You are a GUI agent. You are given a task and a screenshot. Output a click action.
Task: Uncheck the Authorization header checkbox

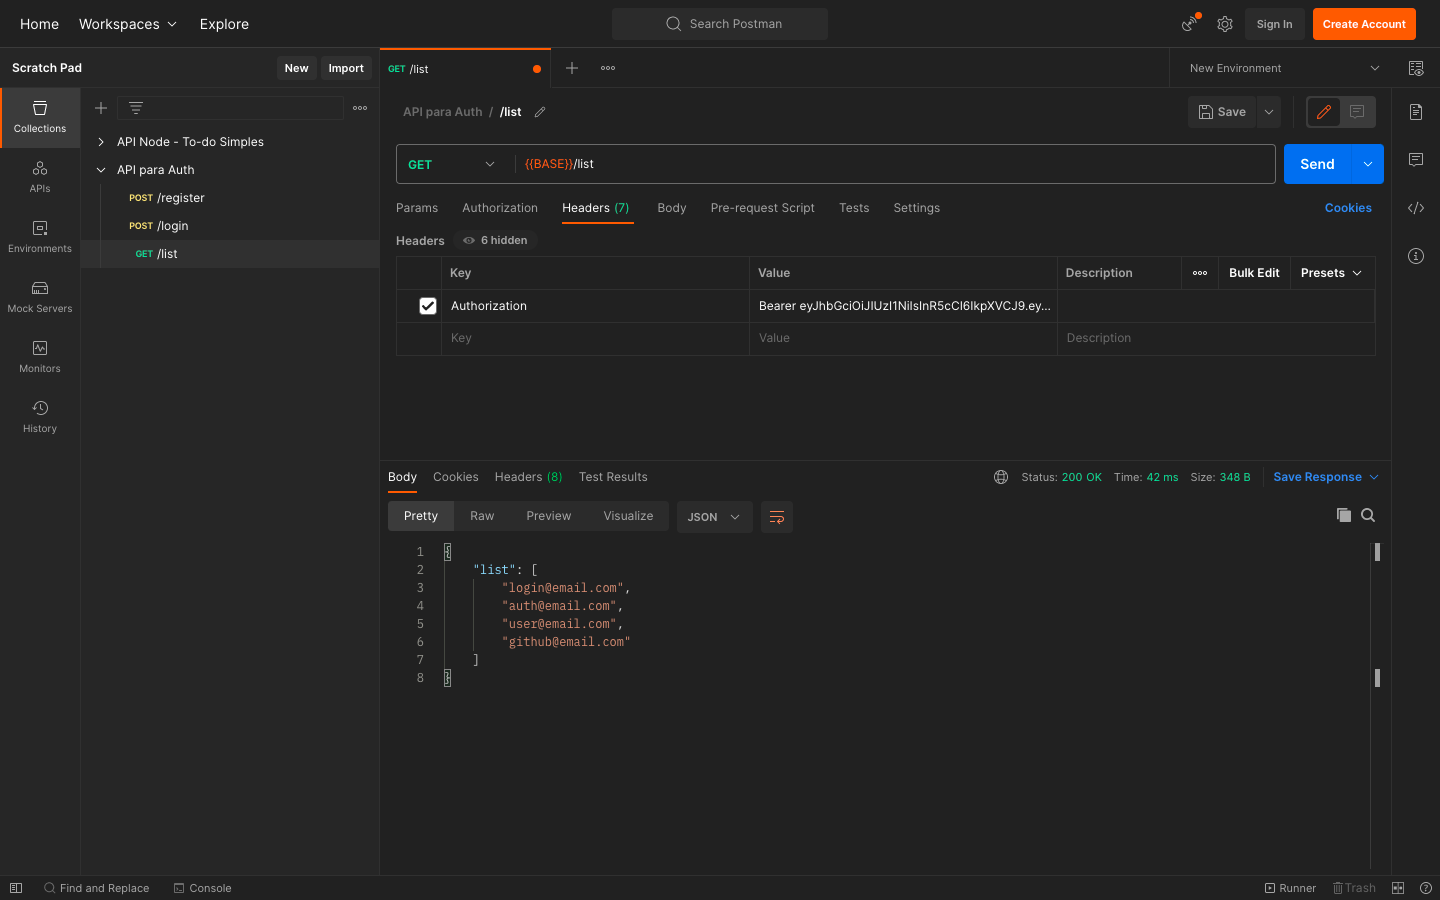pyautogui.click(x=428, y=306)
